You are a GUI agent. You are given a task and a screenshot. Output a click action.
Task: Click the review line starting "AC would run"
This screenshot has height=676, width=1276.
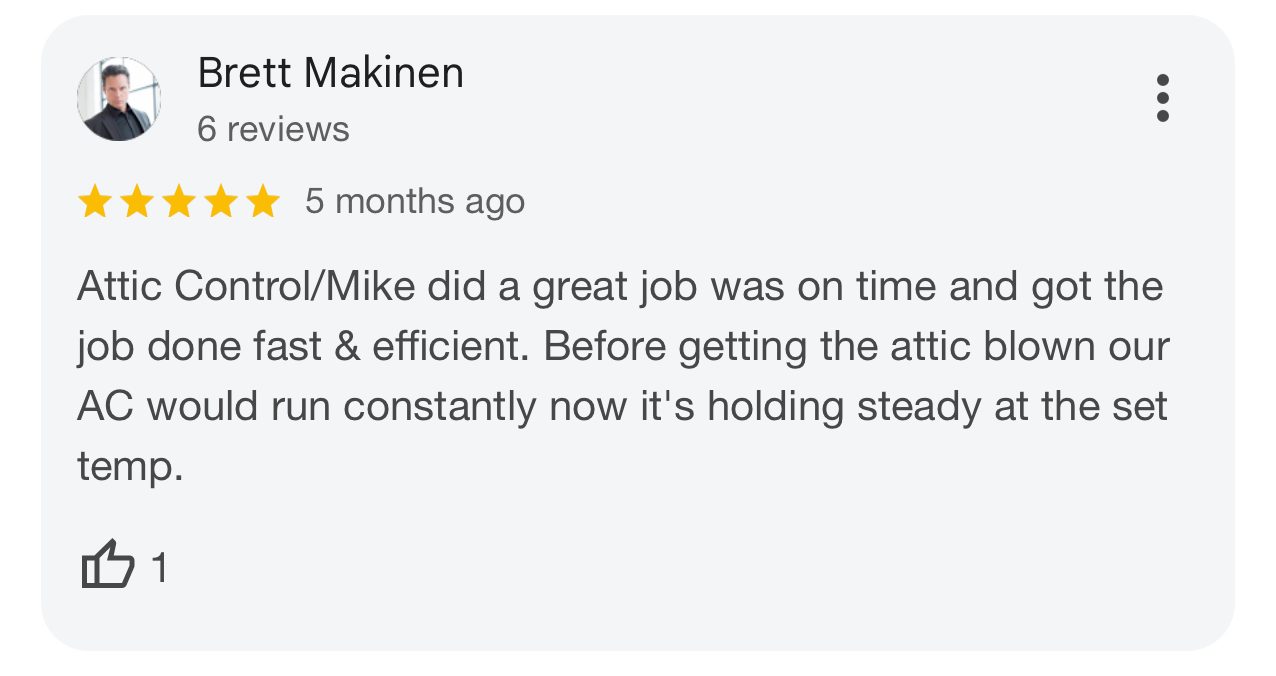coord(622,407)
